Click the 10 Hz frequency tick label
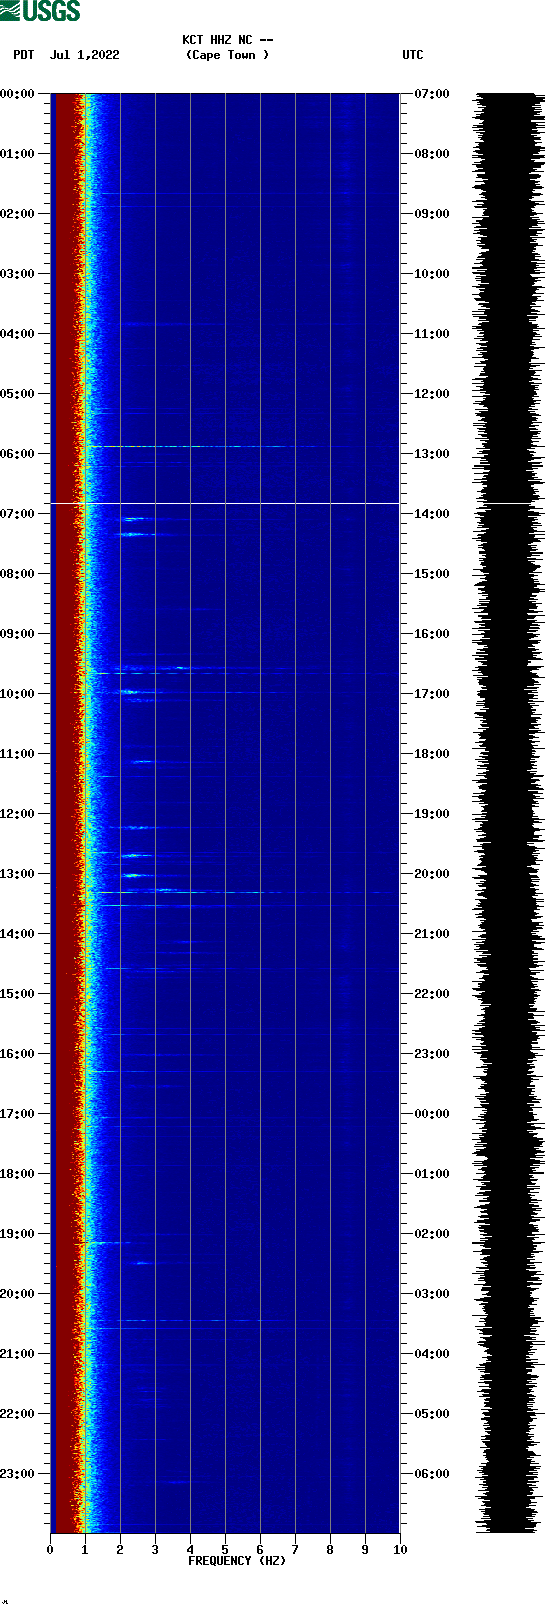 [x=400, y=1550]
